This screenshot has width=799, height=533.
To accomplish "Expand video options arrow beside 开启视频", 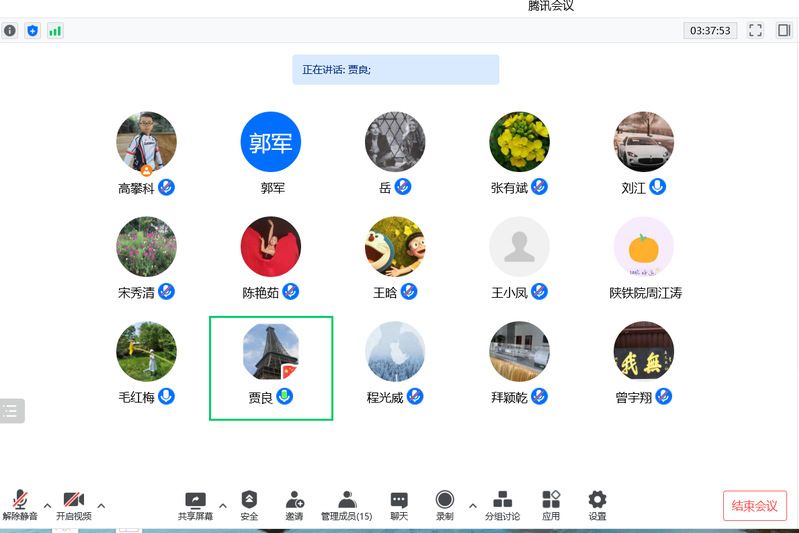I will (101, 504).
